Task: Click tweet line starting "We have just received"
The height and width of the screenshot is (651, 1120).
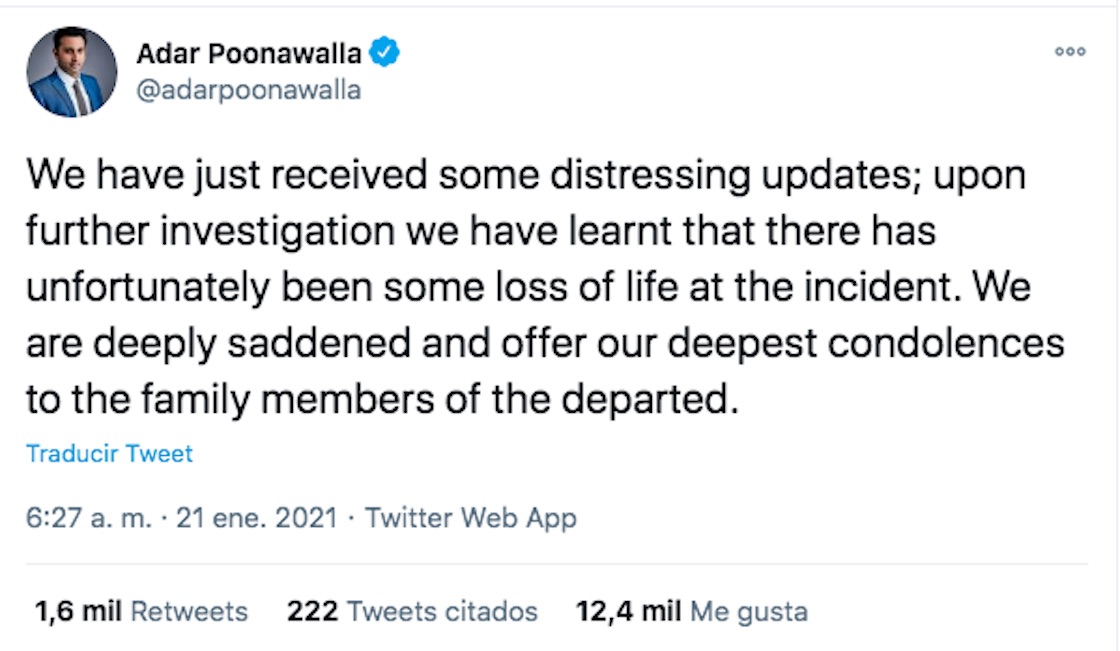Action: tap(525, 177)
